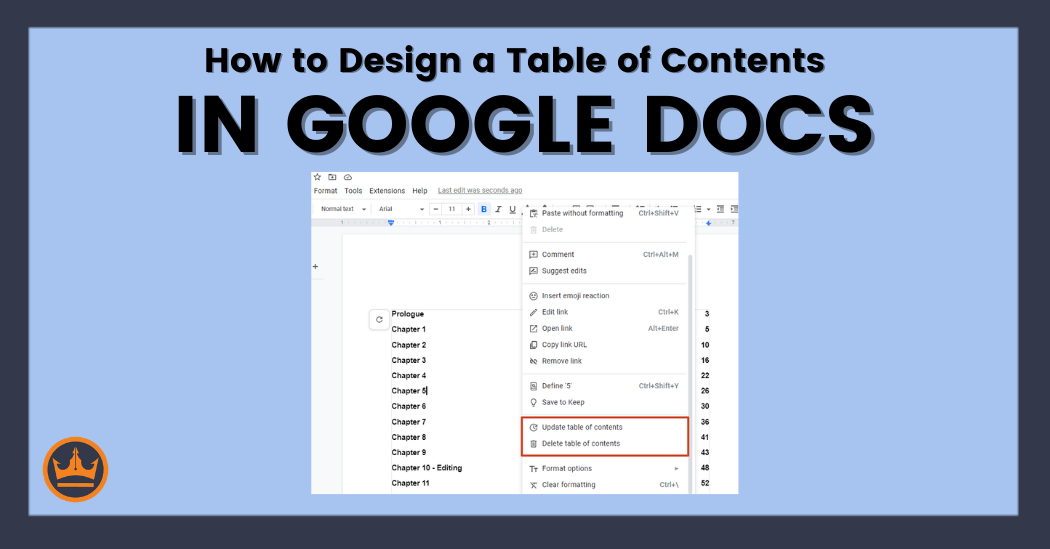Viewport: 1050px width, 549px height.
Task: Expand Format options submenu
Action: pyautogui.click(x=603, y=468)
